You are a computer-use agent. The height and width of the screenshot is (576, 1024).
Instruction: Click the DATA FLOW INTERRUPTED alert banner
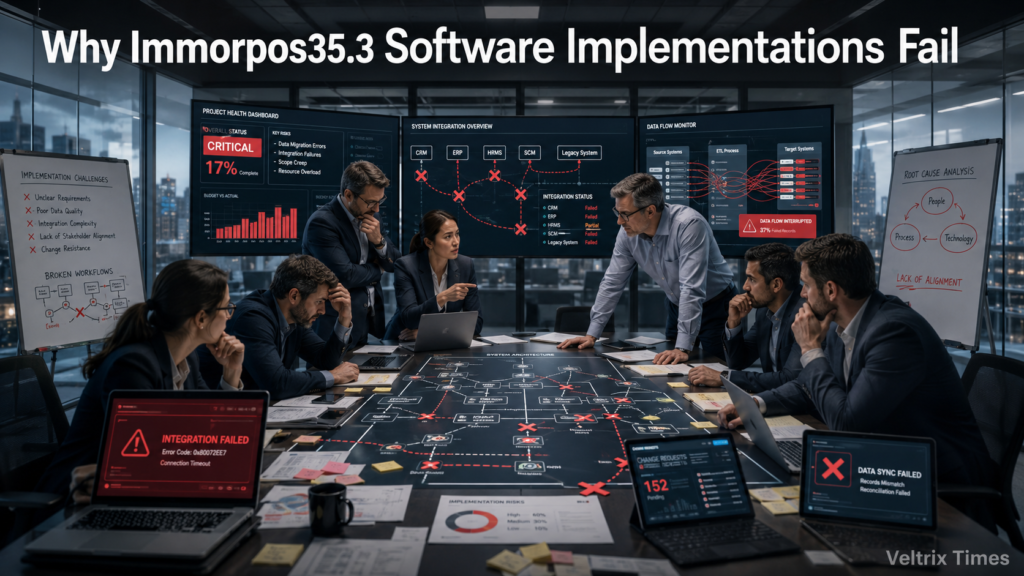point(777,226)
